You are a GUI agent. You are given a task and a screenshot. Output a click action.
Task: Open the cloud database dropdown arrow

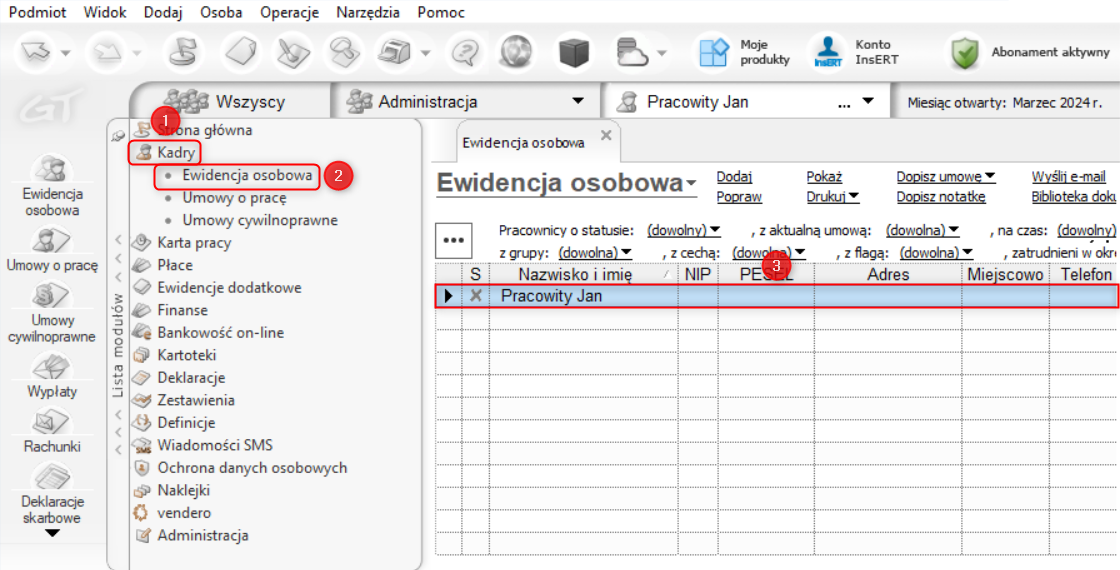click(661, 53)
